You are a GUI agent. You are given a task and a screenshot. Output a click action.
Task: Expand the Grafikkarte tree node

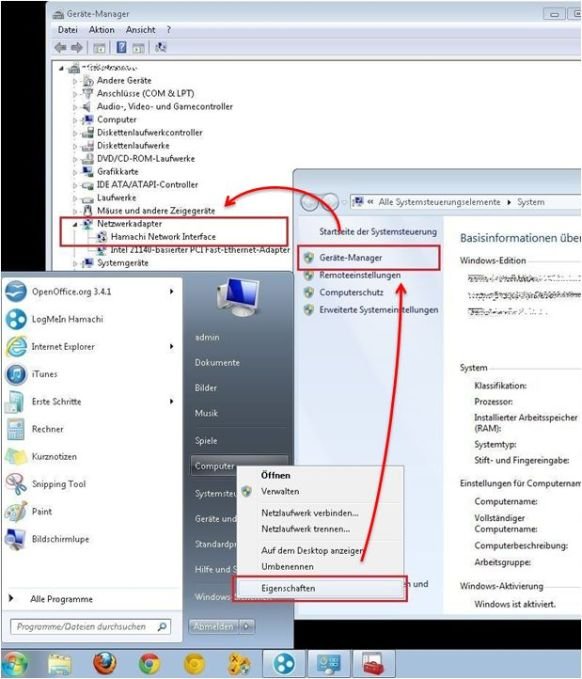(x=75, y=172)
